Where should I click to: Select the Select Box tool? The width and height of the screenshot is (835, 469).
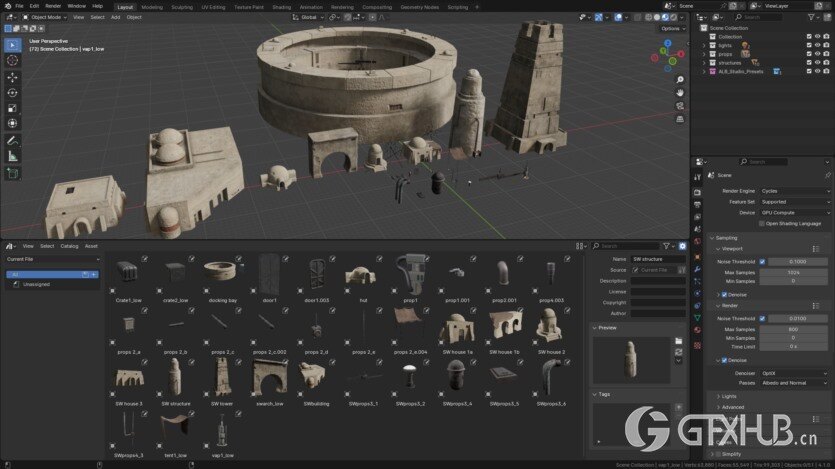point(13,45)
